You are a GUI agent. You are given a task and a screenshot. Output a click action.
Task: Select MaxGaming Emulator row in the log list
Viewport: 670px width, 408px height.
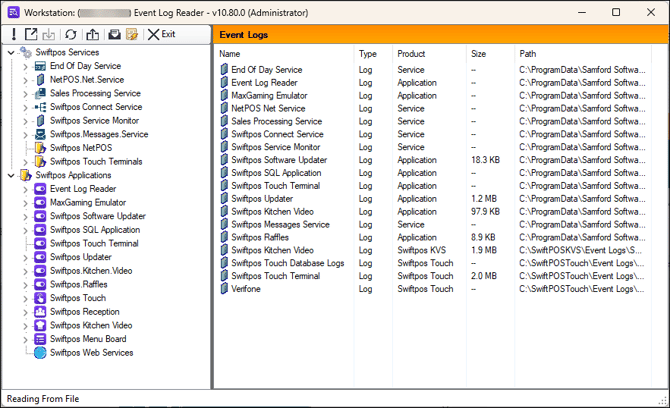434,96
